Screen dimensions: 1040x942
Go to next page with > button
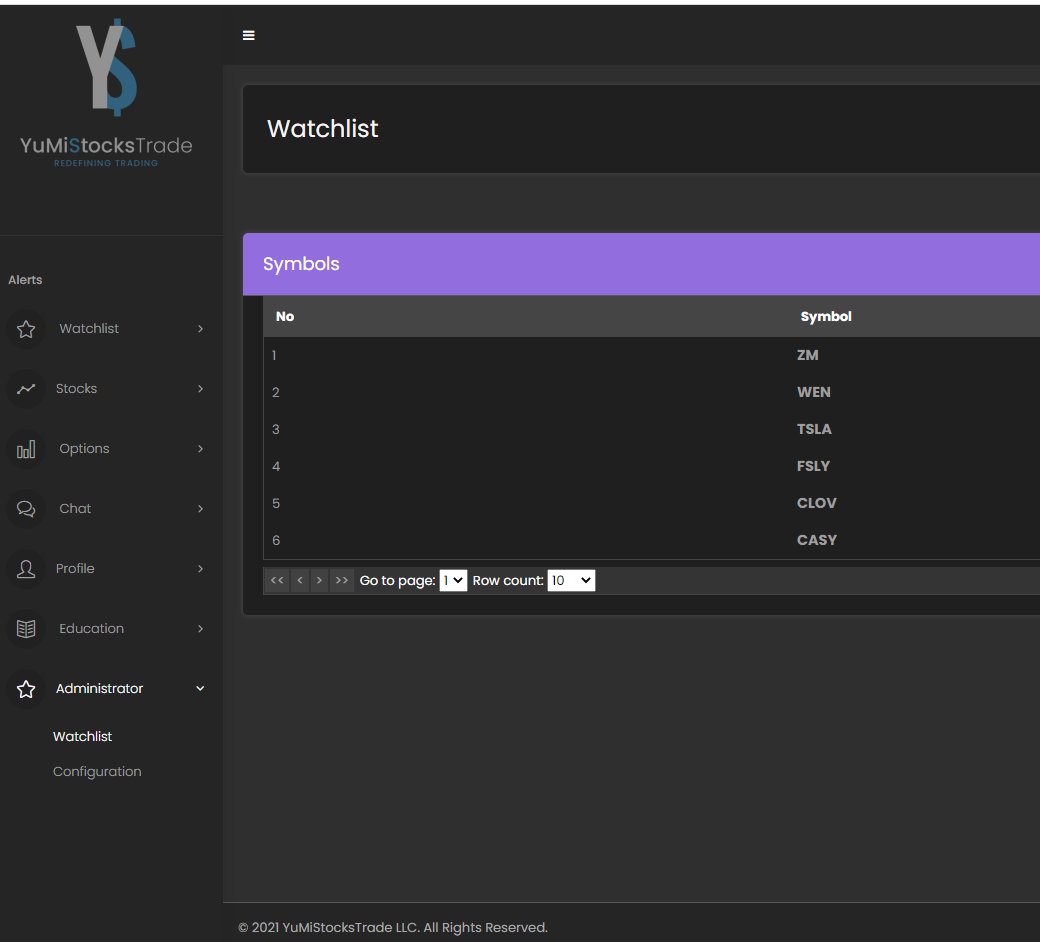[x=319, y=580]
